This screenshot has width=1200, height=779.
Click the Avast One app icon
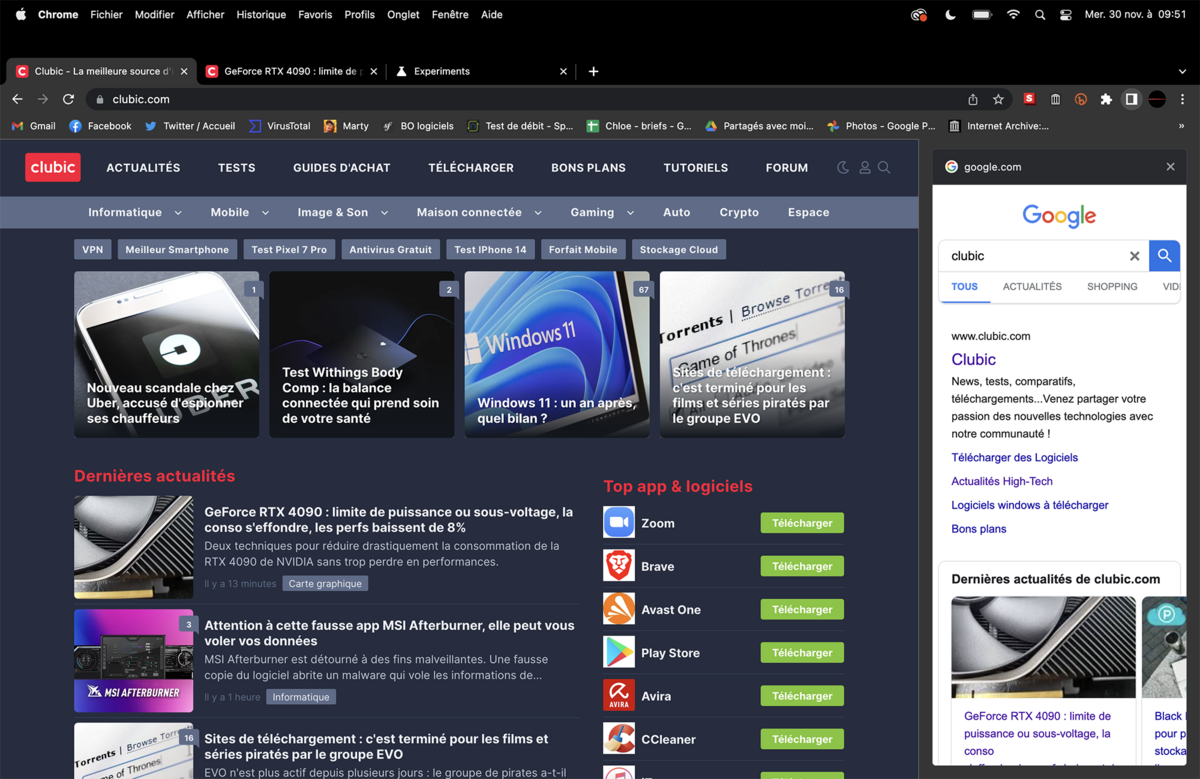[x=619, y=609]
